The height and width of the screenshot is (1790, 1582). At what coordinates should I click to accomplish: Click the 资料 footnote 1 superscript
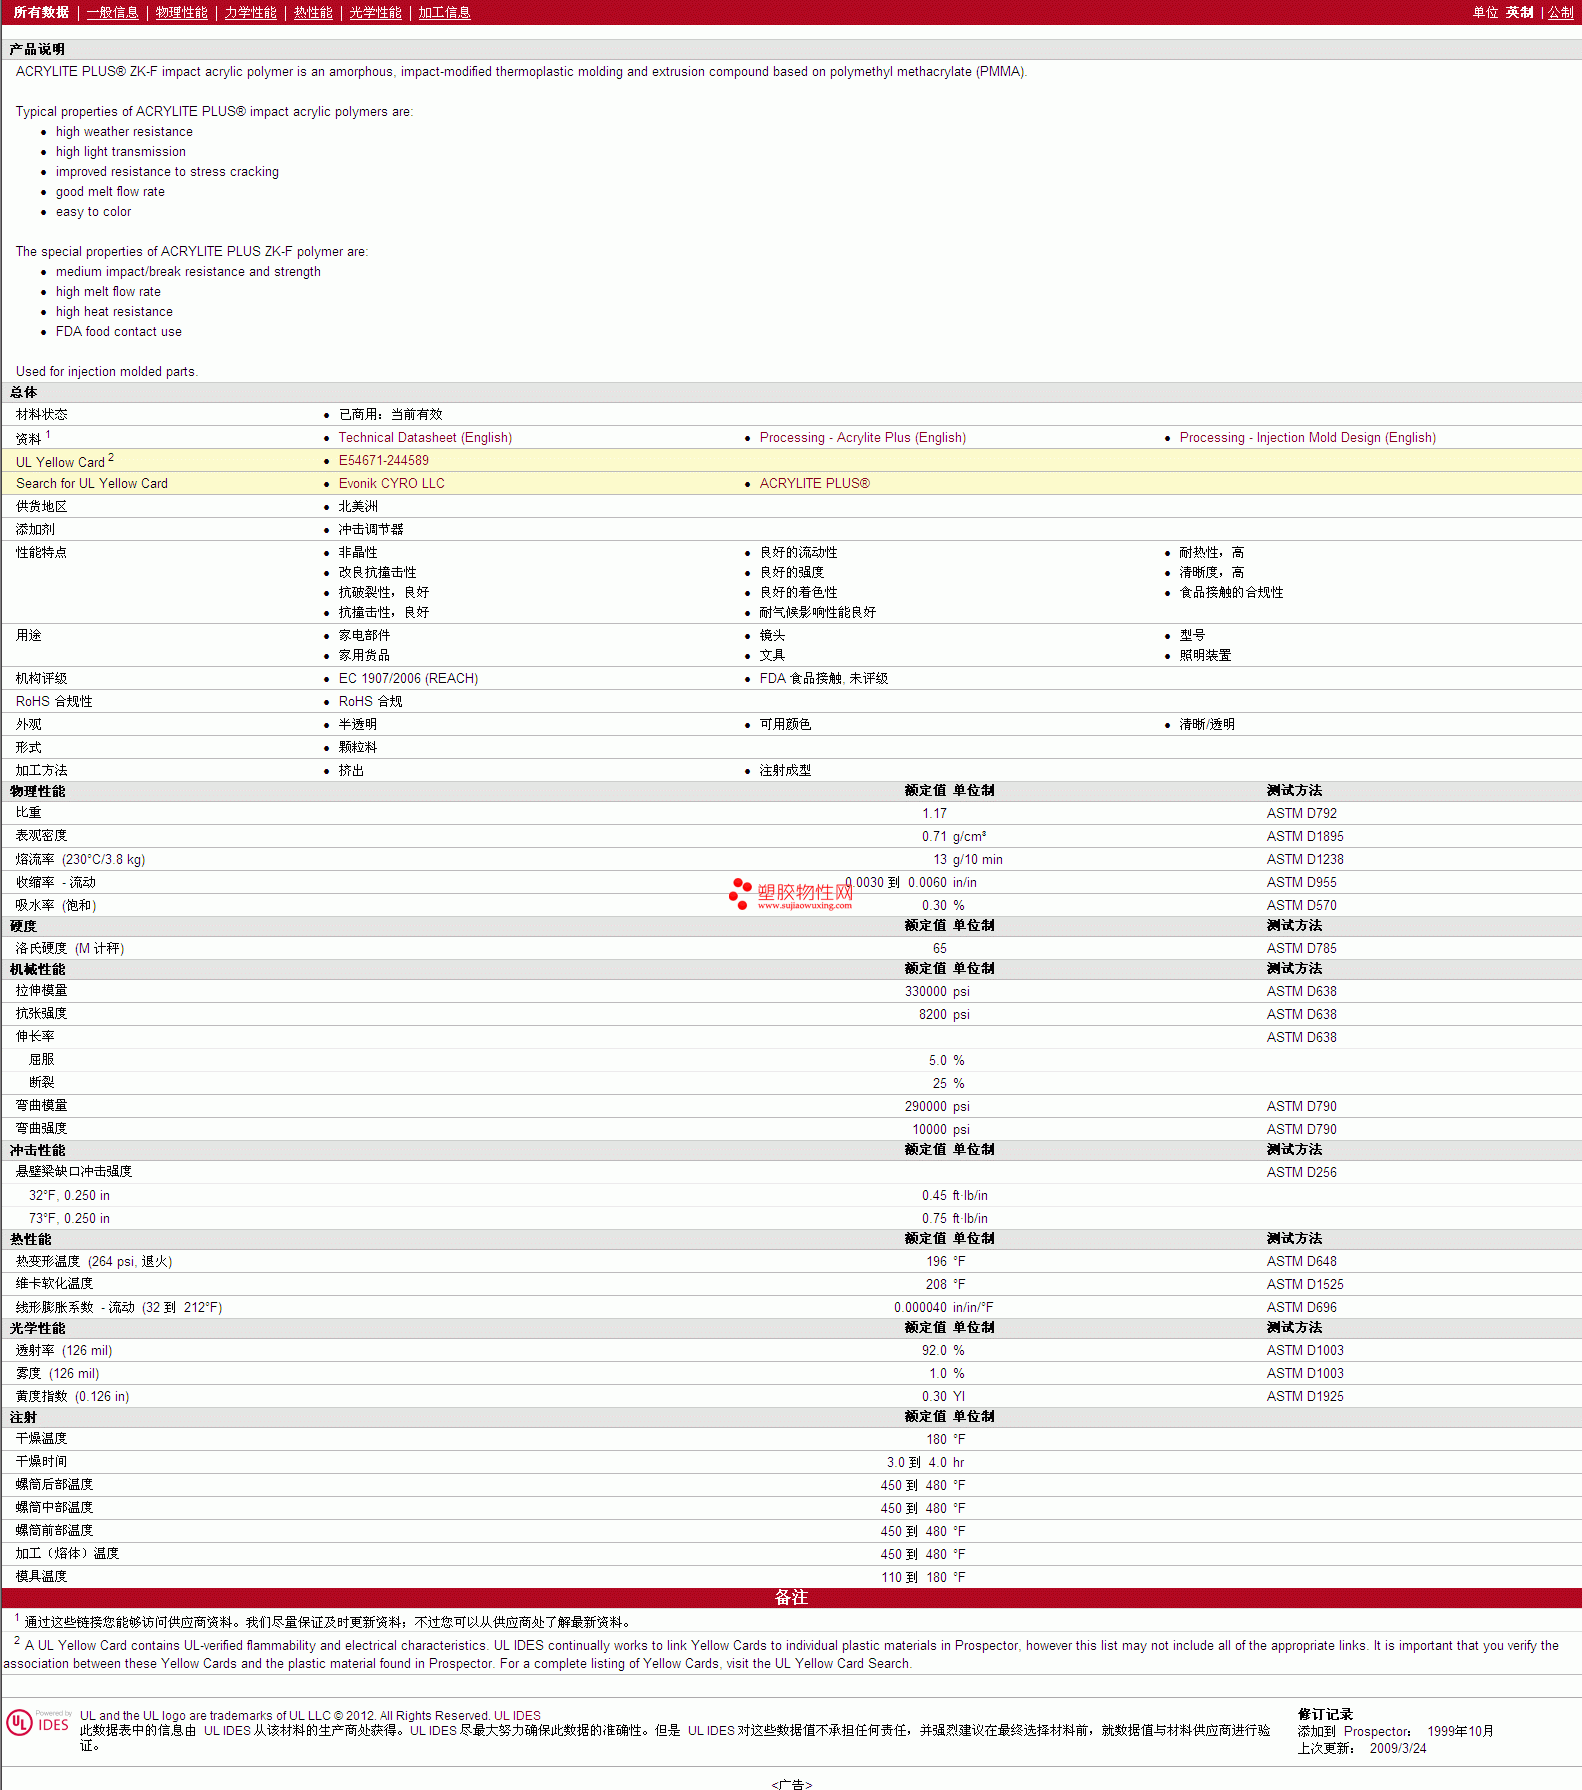(x=48, y=434)
